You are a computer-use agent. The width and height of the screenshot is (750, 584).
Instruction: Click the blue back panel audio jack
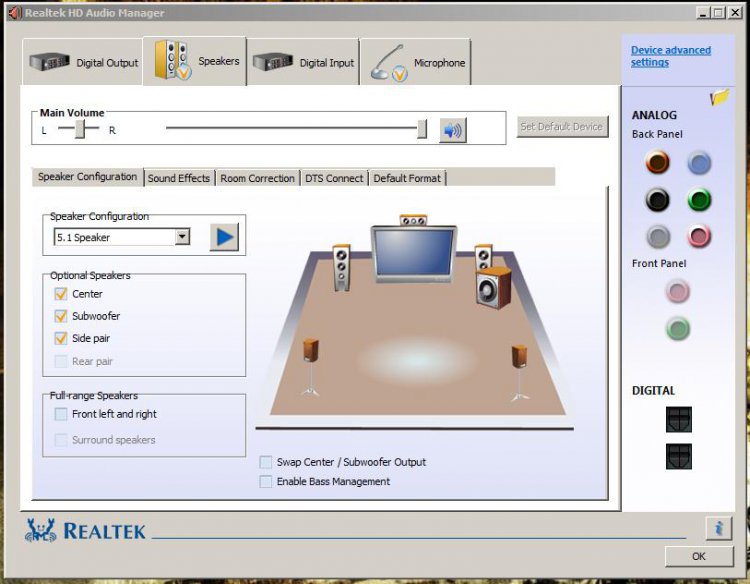(699, 163)
